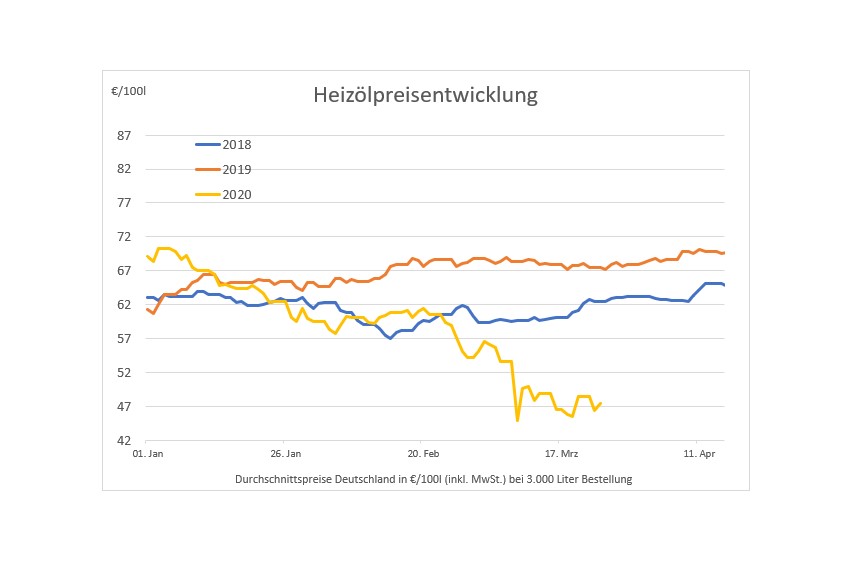This screenshot has height=588, width=858.
Task: Click the 26. Jan x-axis date label
Action: [285, 454]
